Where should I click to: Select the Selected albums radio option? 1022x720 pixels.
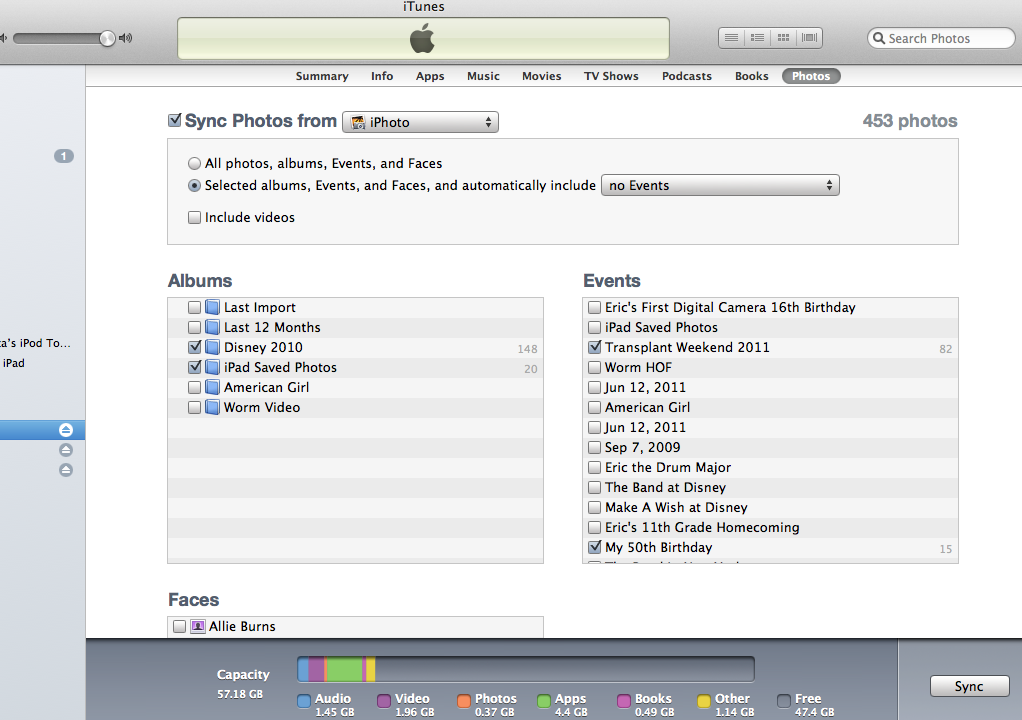coord(194,186)
